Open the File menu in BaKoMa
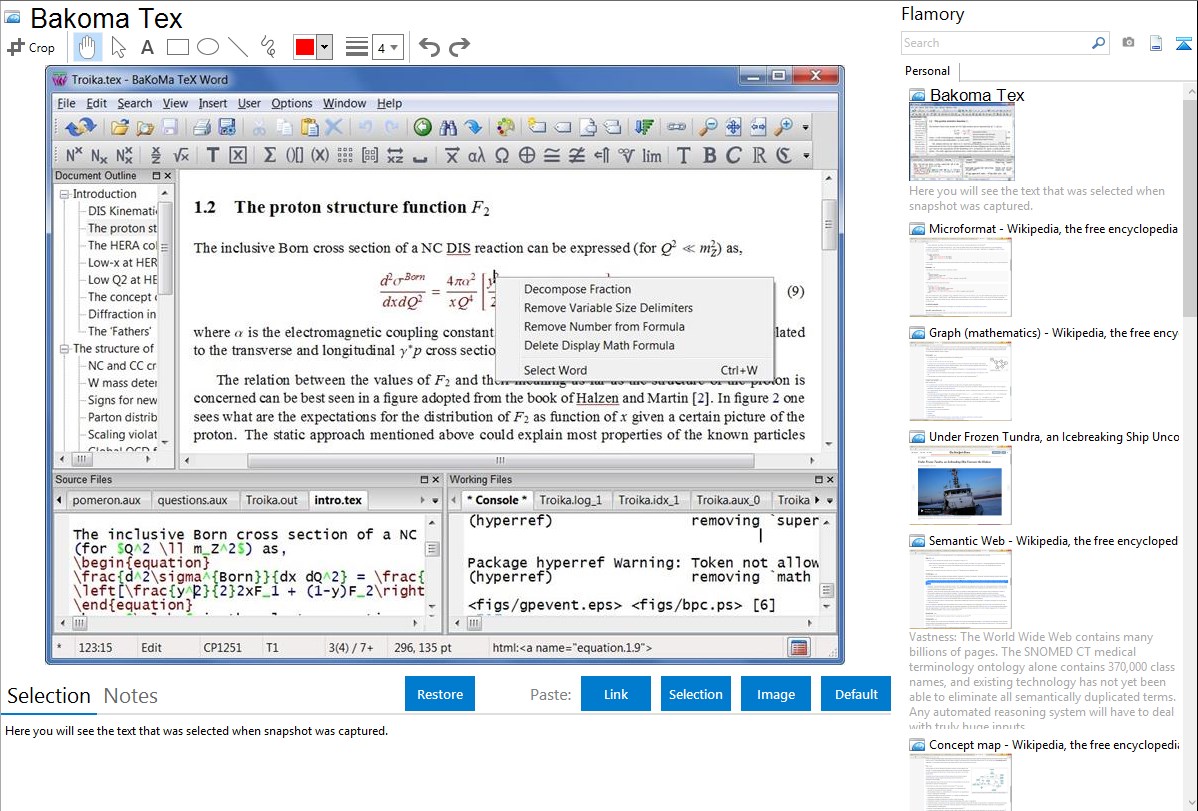1198x811 pixels. (x=66, y=103)
